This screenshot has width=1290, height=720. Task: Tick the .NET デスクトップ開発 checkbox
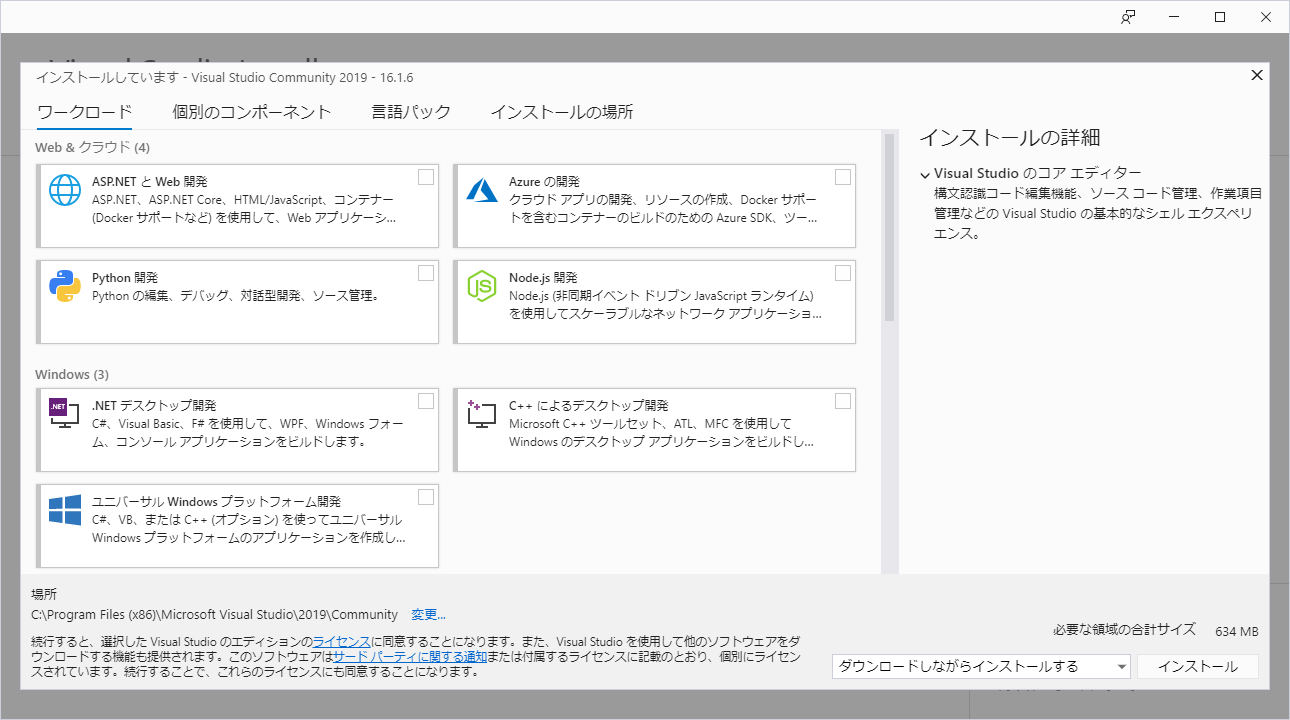pos(426,401)
